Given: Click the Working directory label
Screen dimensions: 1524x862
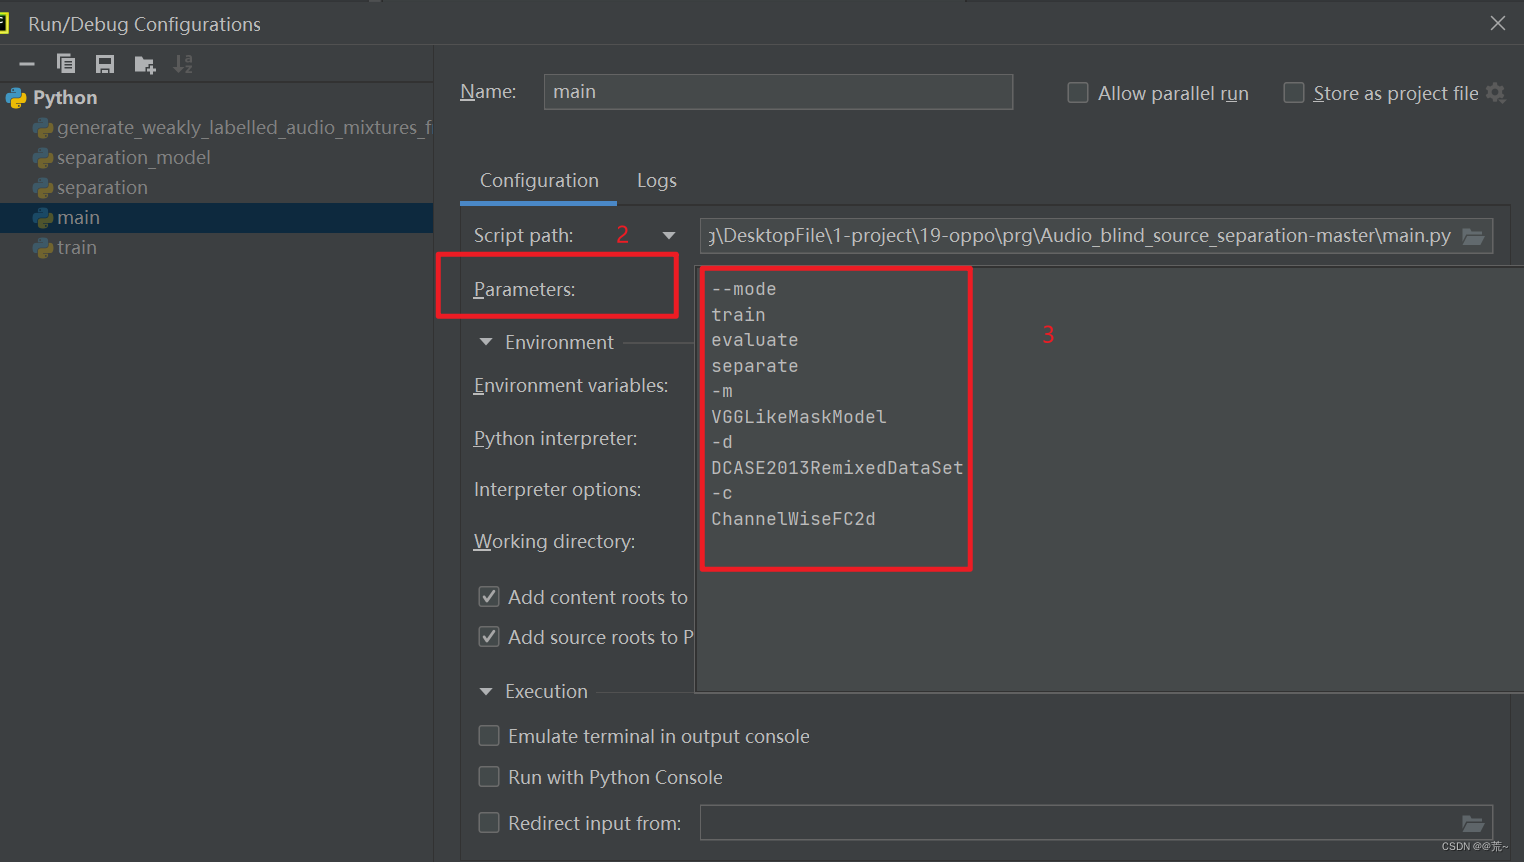Looking at the screenshot, I should [554, 541].
